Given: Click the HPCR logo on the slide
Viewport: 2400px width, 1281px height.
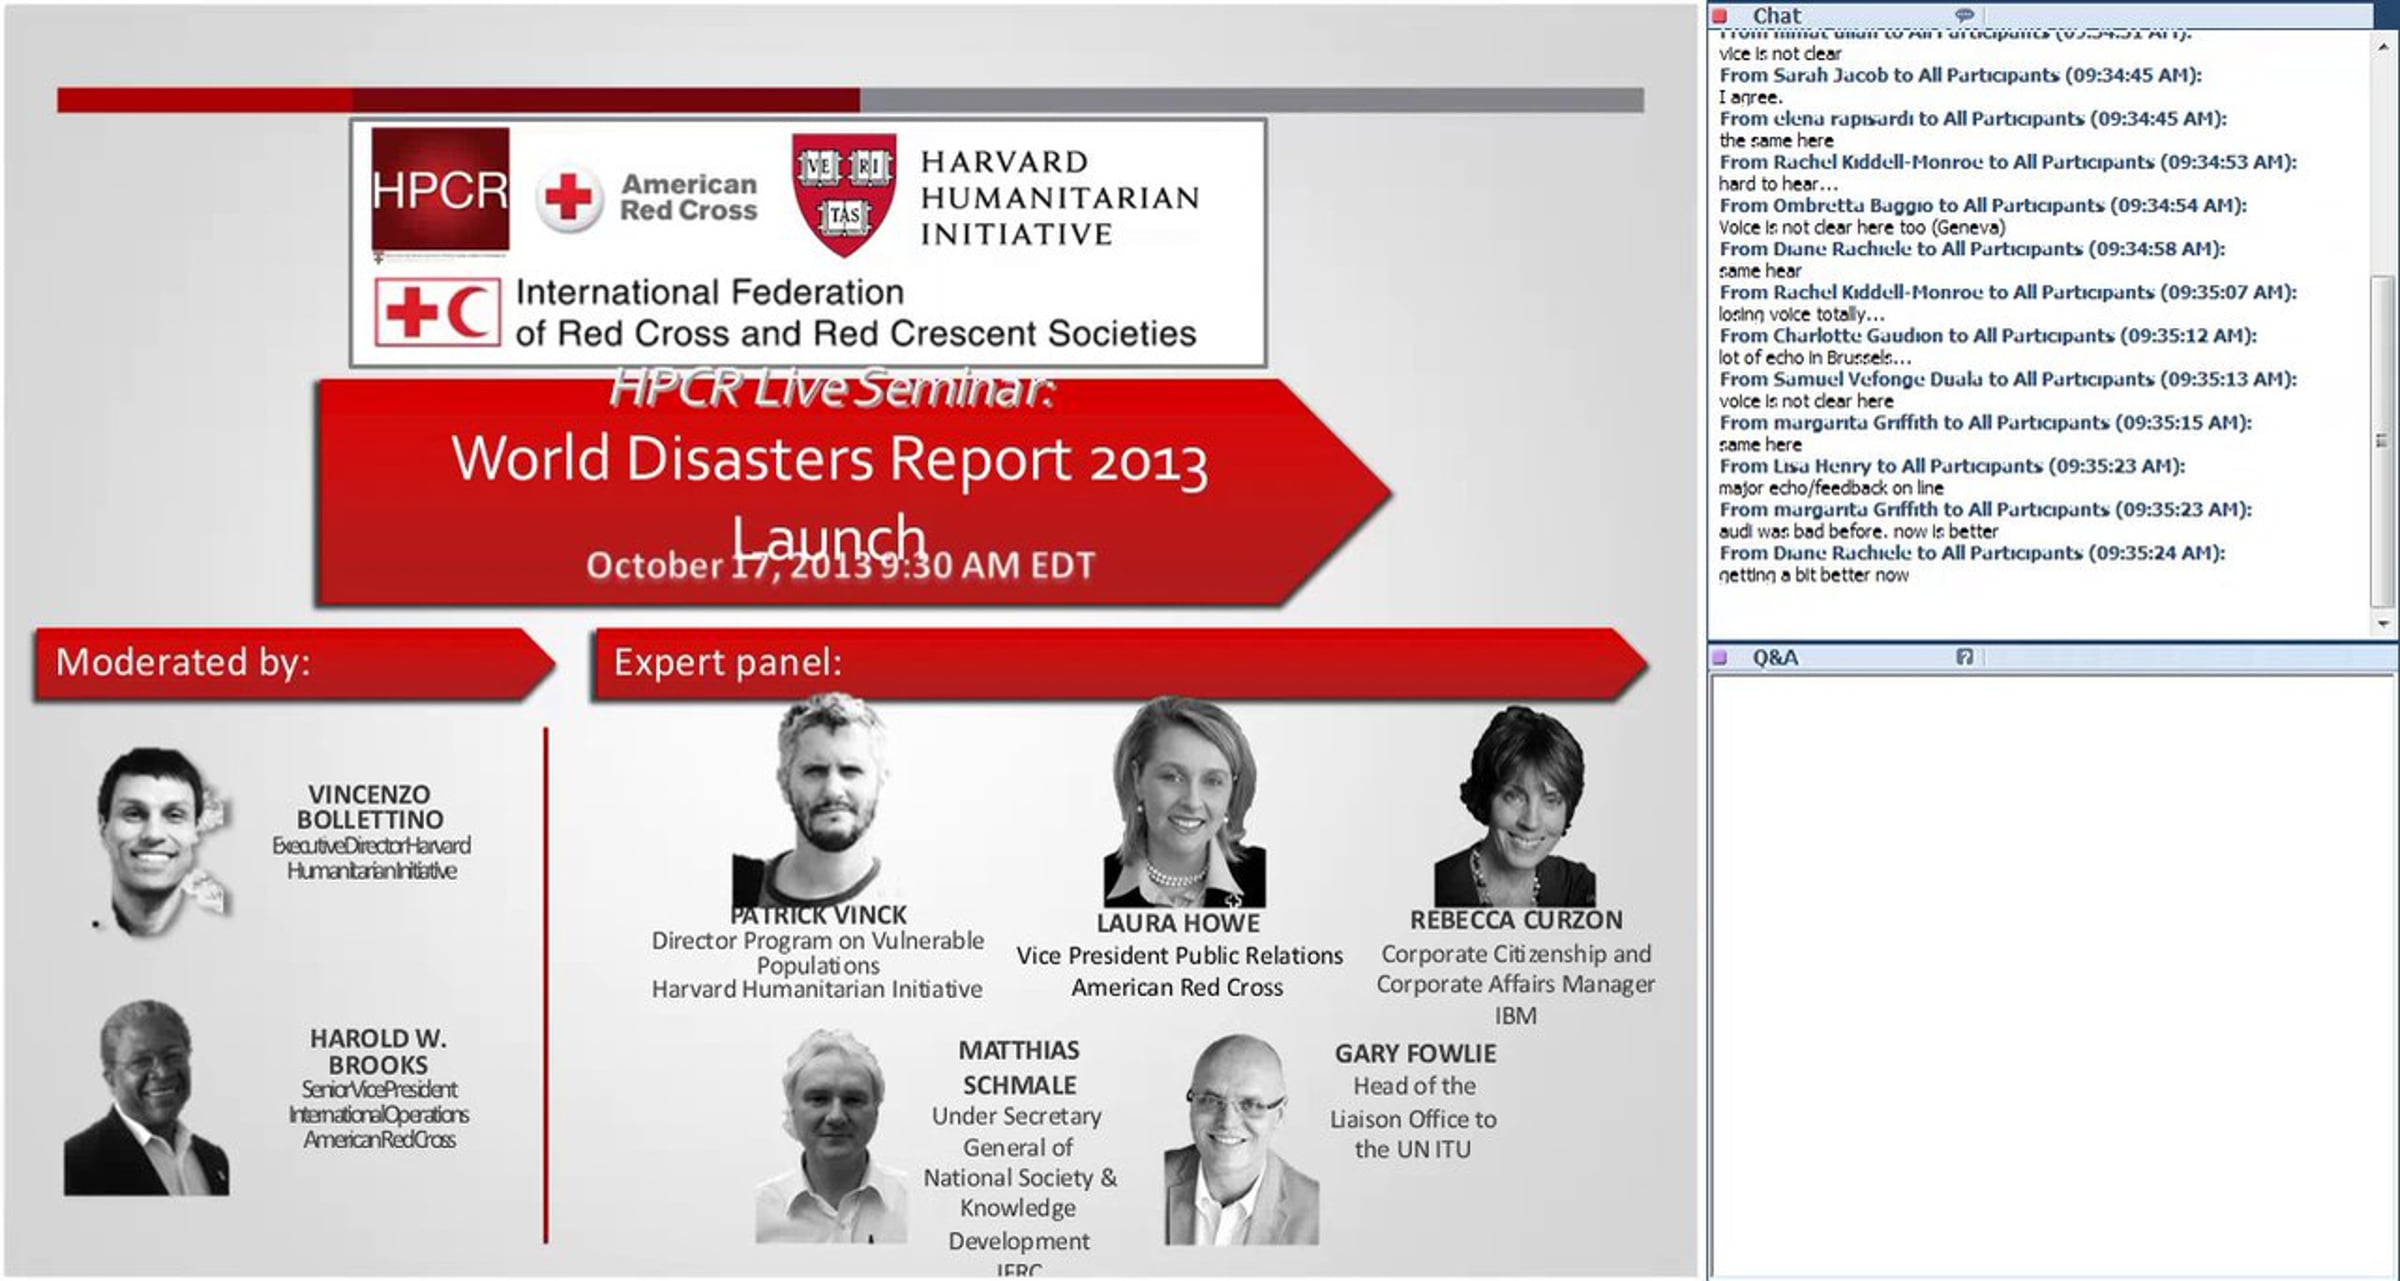Looking at the screenshot, I should (x=440, y=189).
